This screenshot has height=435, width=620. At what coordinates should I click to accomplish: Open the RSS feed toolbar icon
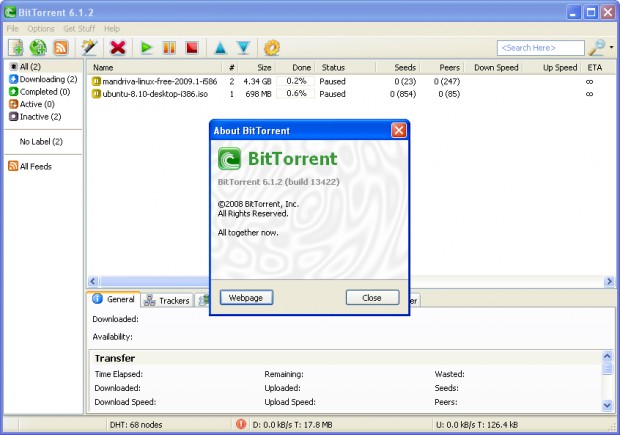tap(60, 48)
